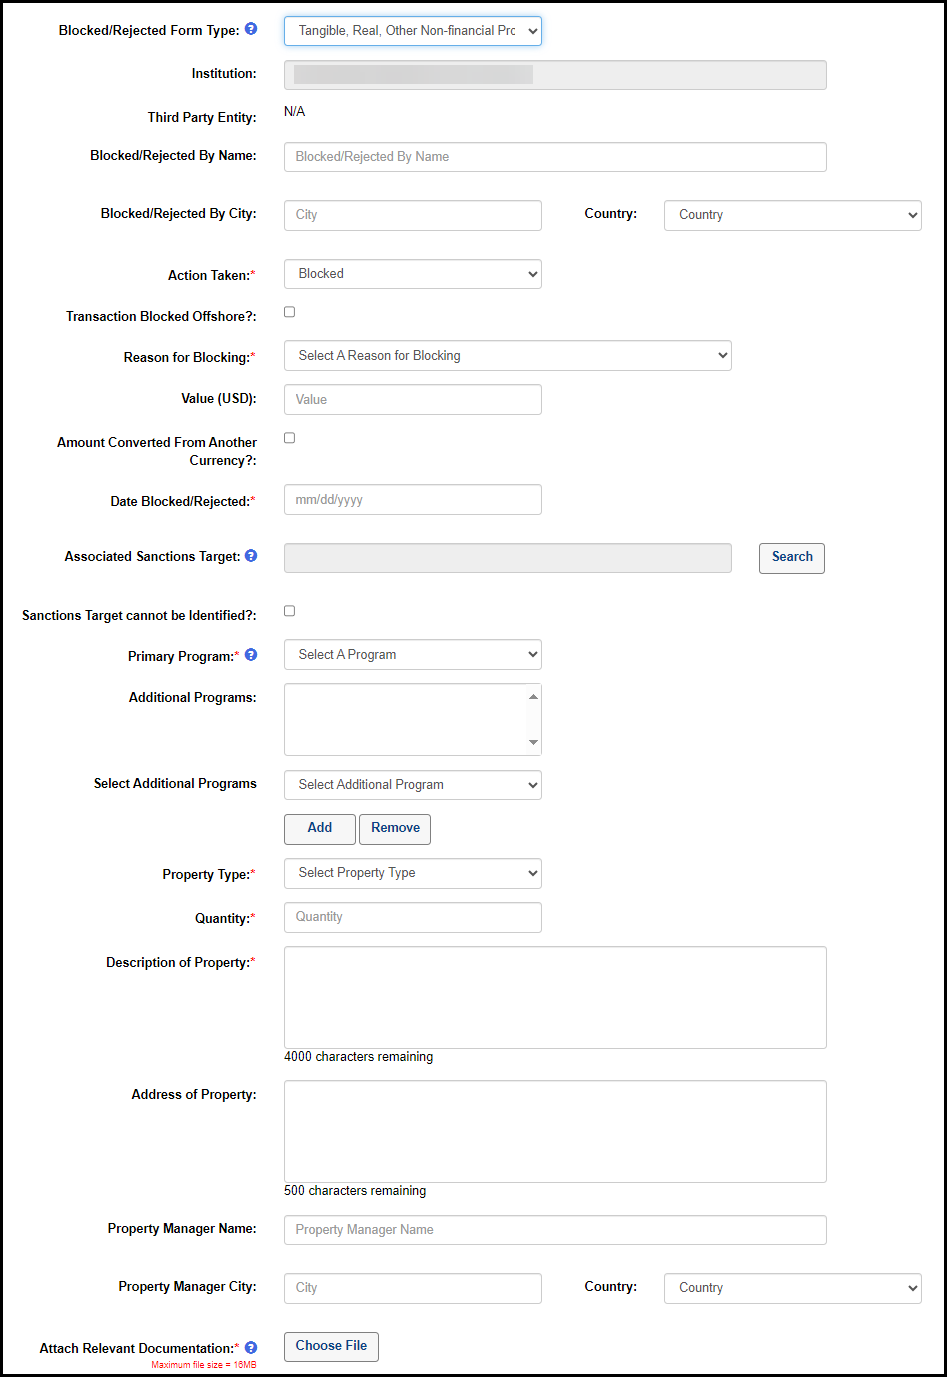Expand the Select A Program dropdown
Viewport: 947px width, 1377px height.
pyautogui.click(x=412, y=655)
